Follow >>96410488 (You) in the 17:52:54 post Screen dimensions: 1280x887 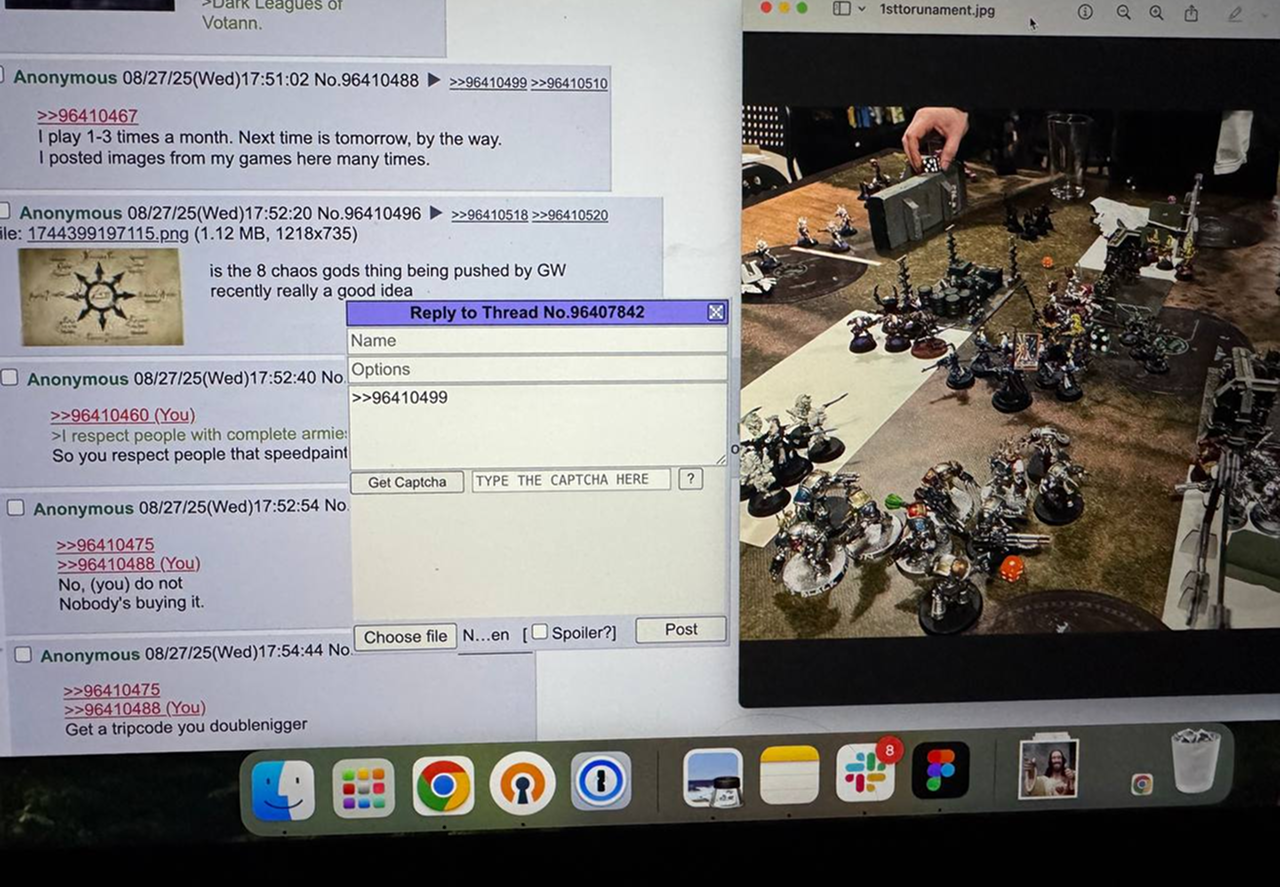pos(128,564)
